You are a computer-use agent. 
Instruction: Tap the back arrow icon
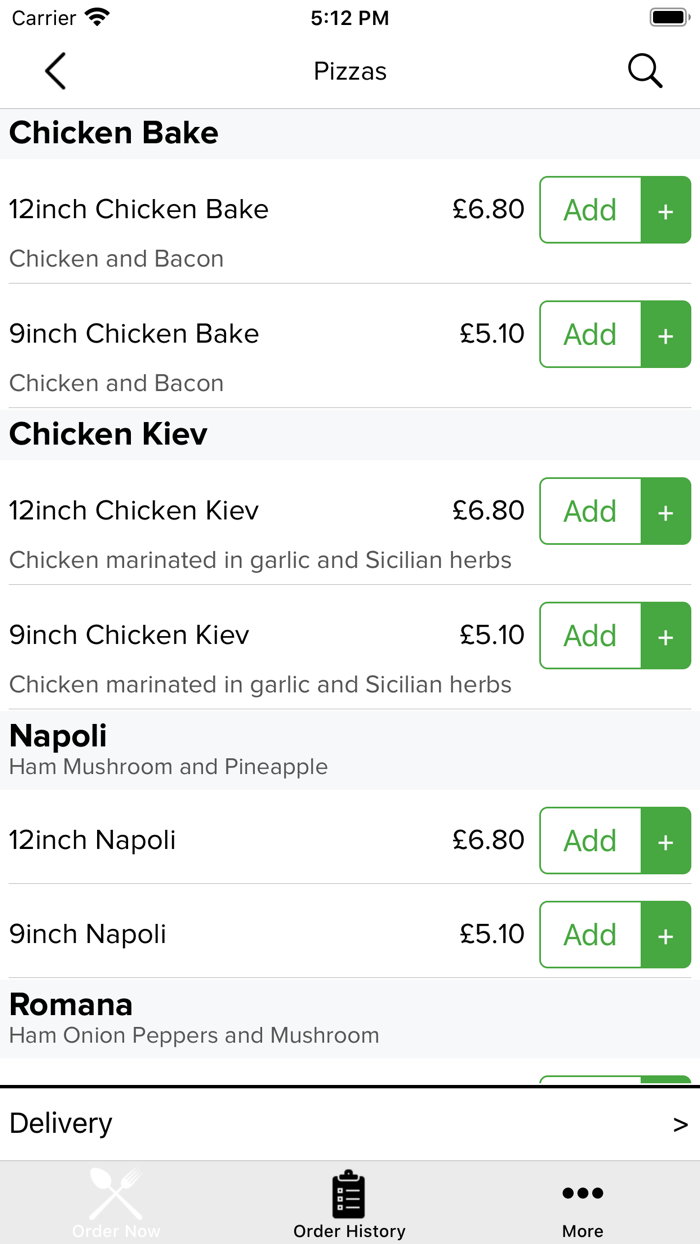point(56,71)
